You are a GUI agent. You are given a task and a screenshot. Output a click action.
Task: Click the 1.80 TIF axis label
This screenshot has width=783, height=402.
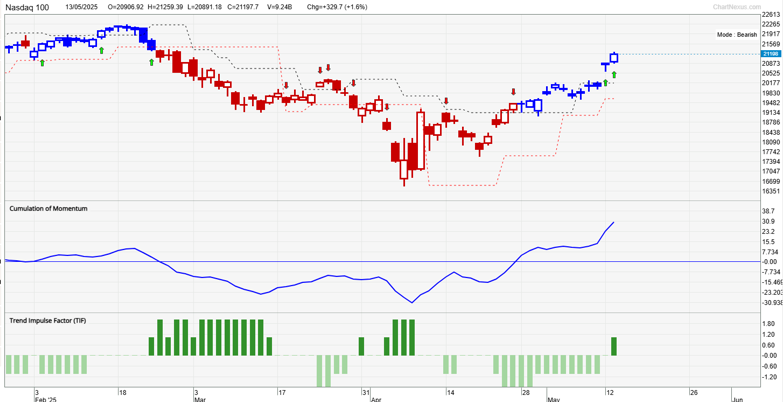[769, 324]
